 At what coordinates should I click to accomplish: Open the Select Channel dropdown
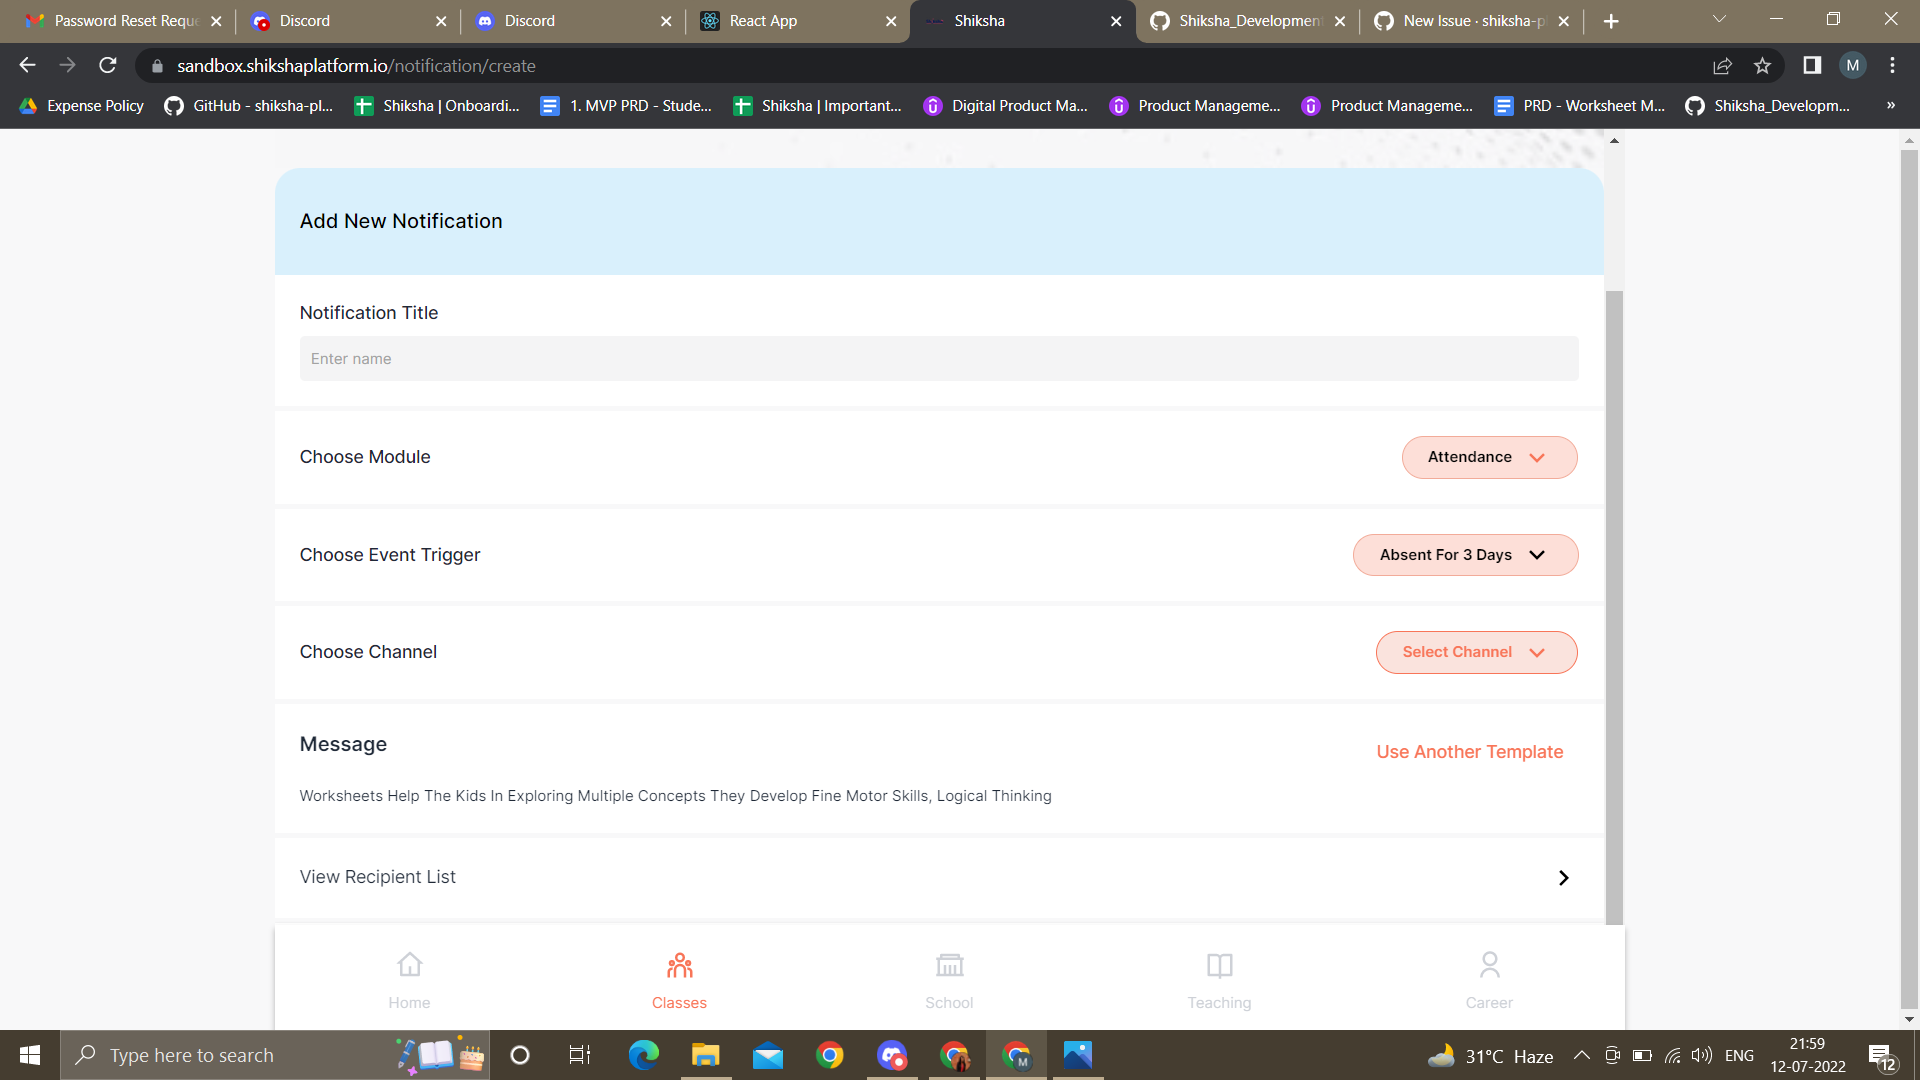pos(1476,652)
